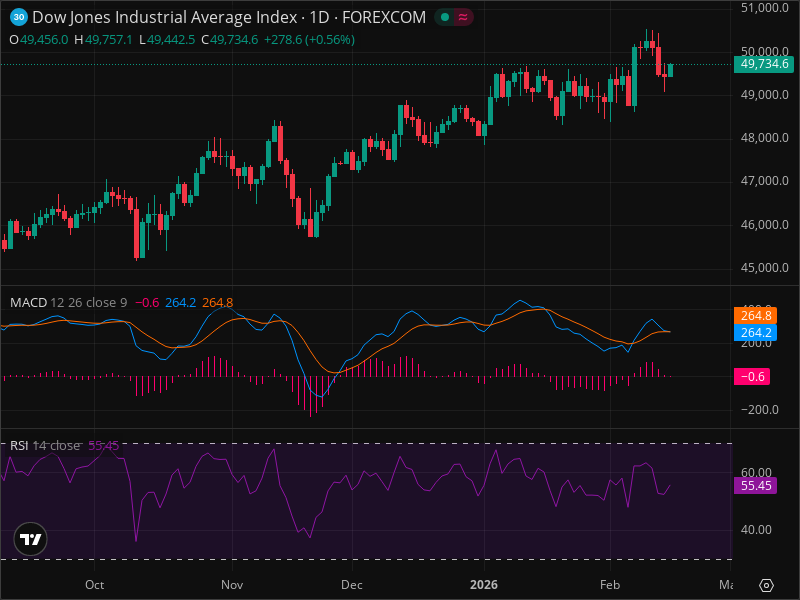Image resolution: width=800 pixels, height=600 pixels.
Task: Click MACD legend orange value 264.8
Action: (x=217, y=303)
